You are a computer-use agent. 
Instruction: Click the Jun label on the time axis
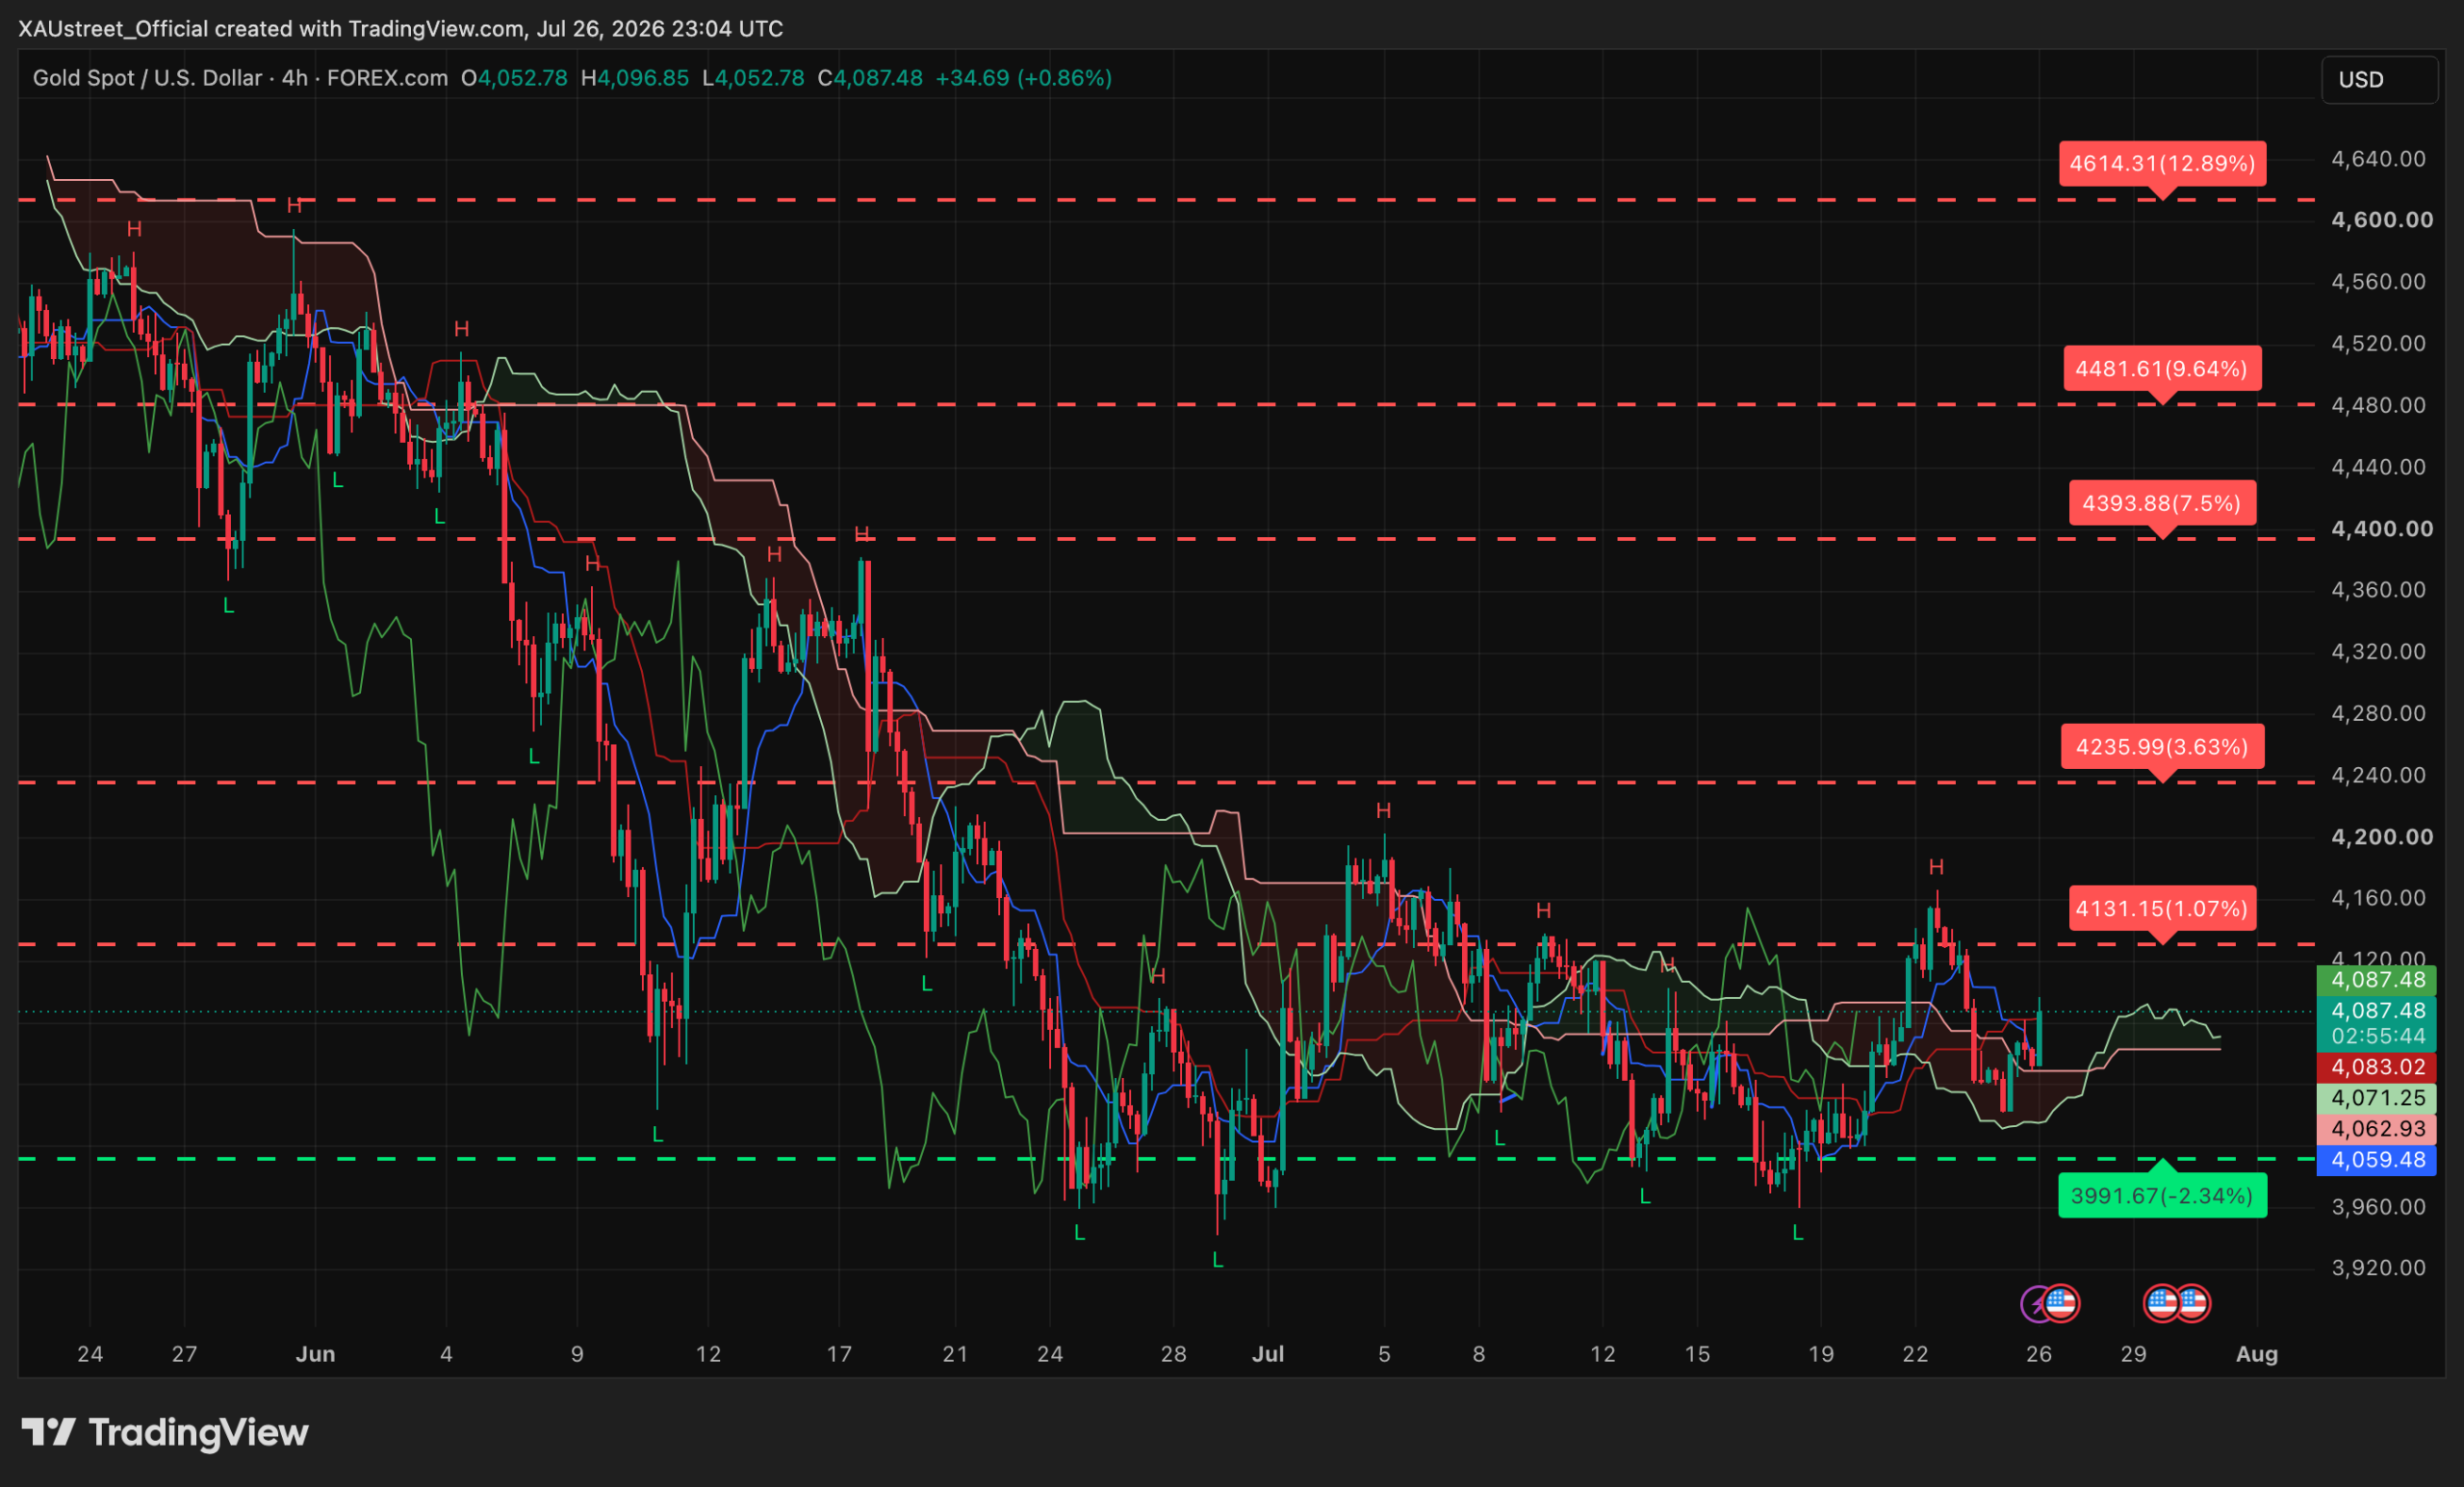coord(315,1354)
